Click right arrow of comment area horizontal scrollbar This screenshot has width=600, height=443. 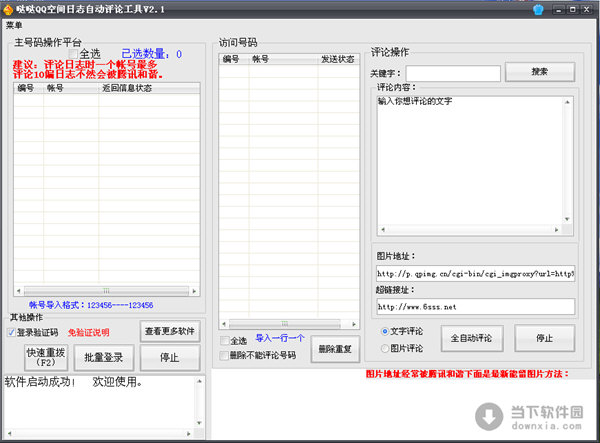(x=557, y=230)
